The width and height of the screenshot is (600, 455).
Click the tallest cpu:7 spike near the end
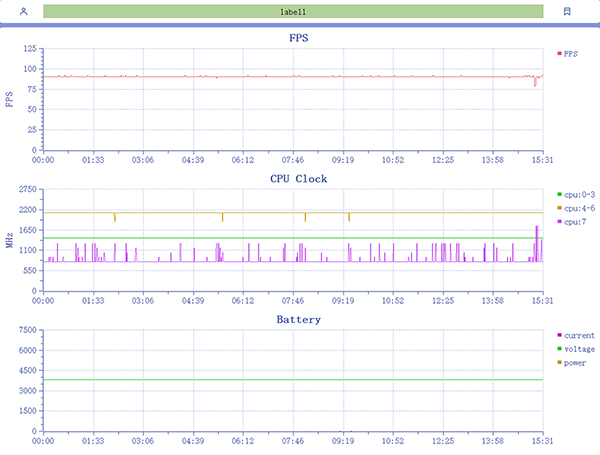tap(537, 228)
